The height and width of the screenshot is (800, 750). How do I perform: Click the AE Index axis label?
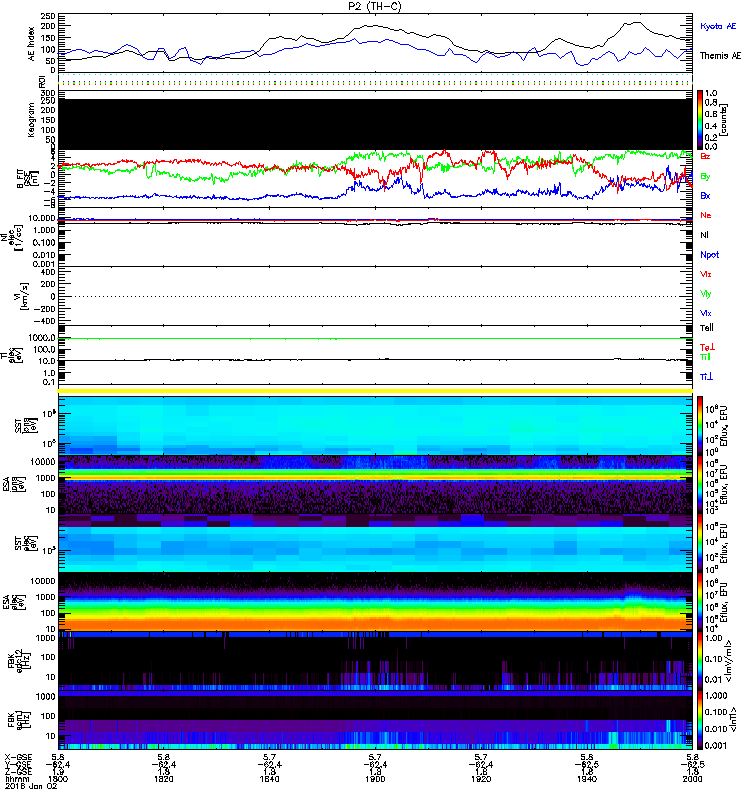point(32,44)
